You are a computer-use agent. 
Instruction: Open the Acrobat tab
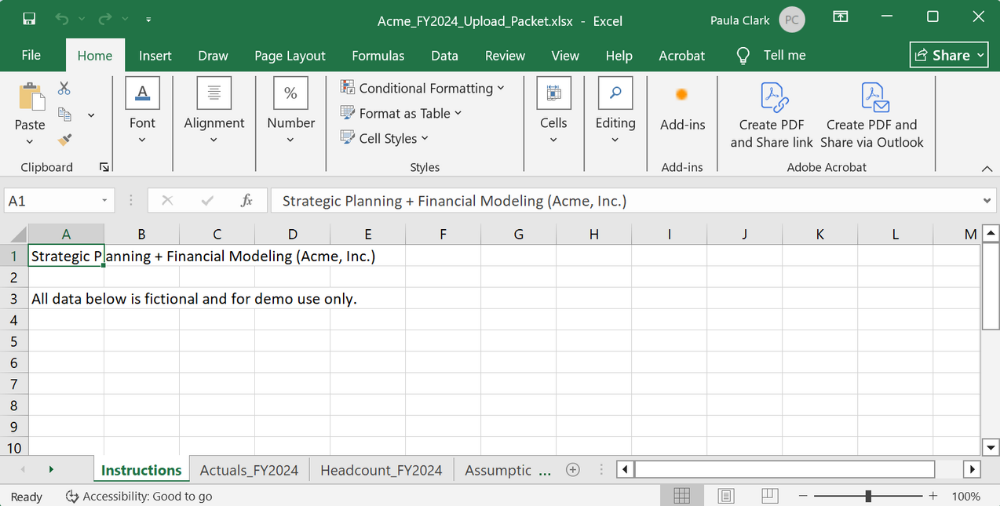pyautogui.click(x=682, y=56)
